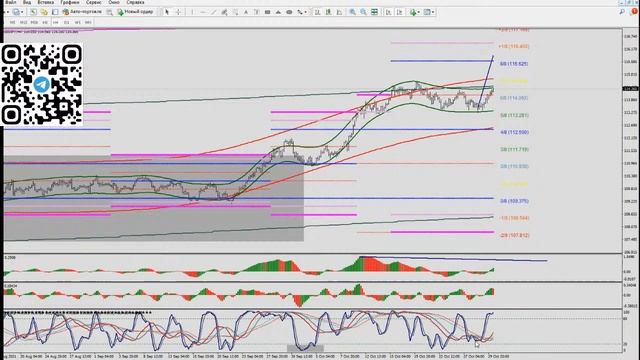Select the 0/8 (109.375) level label
This screenshot has width=640, height=360.
514,201
